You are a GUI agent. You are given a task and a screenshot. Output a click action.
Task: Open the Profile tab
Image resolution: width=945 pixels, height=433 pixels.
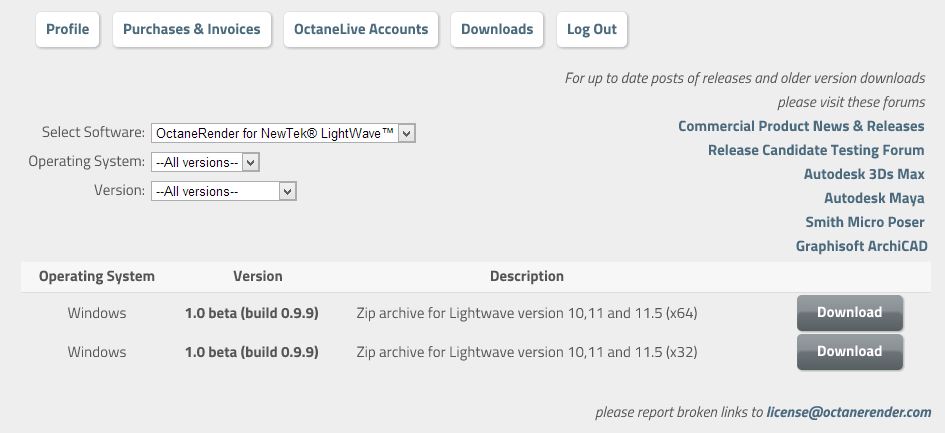click(68, 29)
